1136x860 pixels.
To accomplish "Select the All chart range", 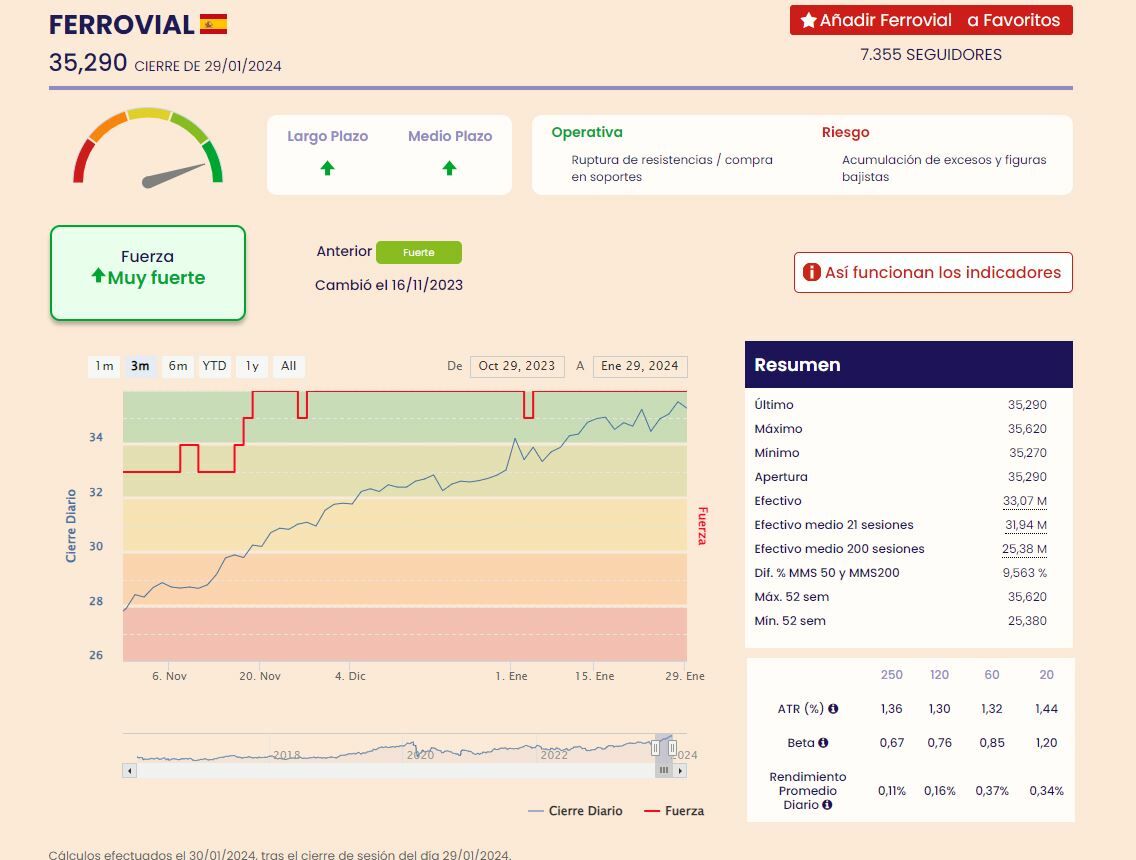I will (288, 366).
